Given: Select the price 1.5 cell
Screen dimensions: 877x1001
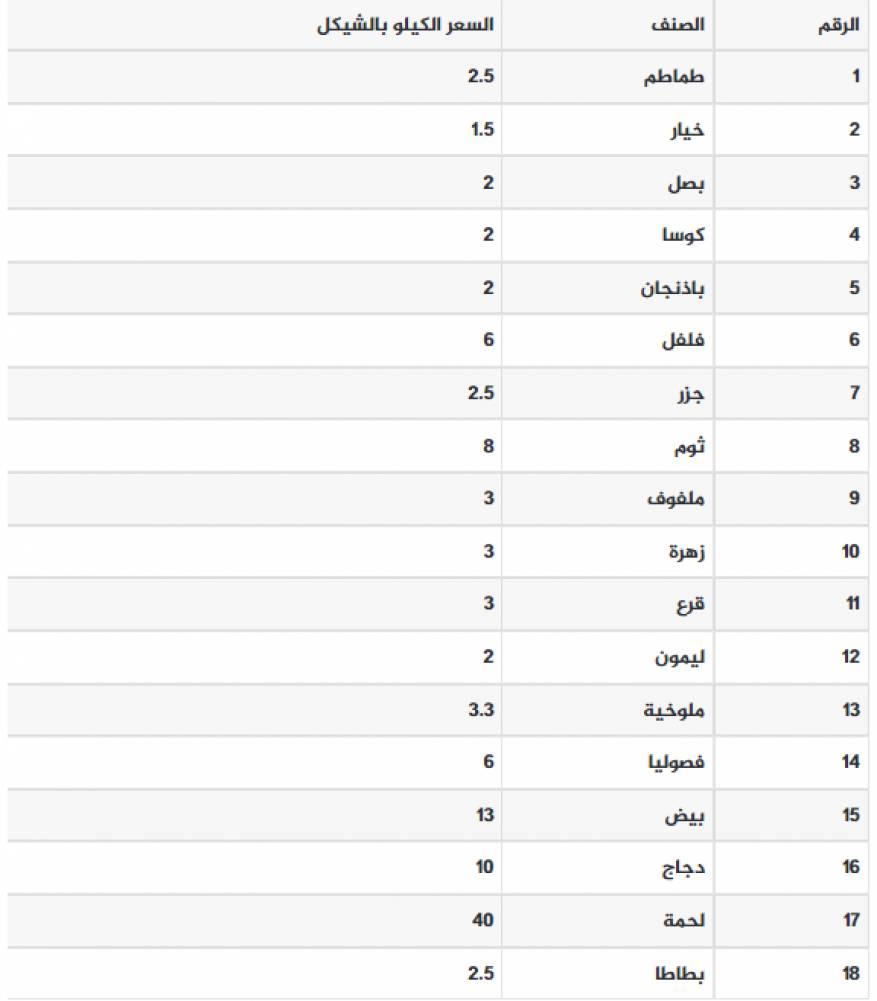Looking at the screenshot, I should tap(483, 130).
